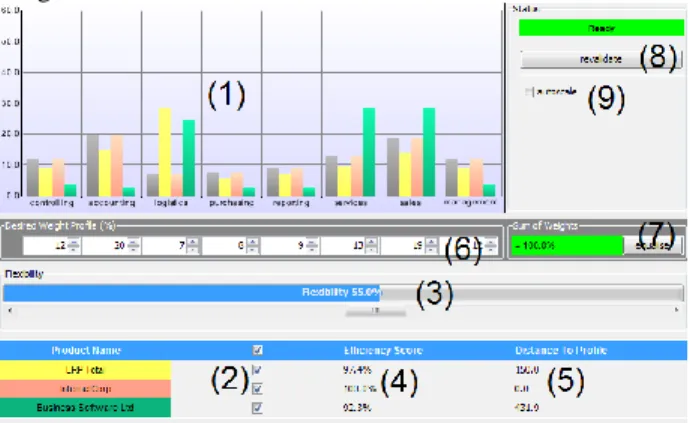690x423 pixels.
Task: Select the green Business Software Ltd row
Action: click(85, 408)
